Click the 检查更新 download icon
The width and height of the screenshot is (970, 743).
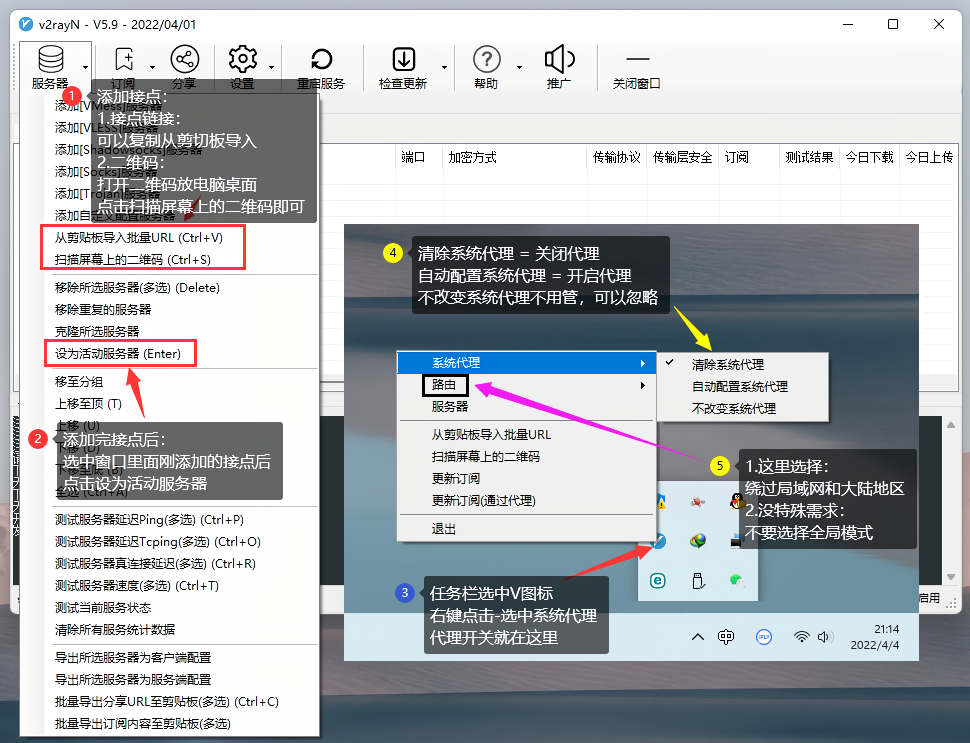point(404,60)
